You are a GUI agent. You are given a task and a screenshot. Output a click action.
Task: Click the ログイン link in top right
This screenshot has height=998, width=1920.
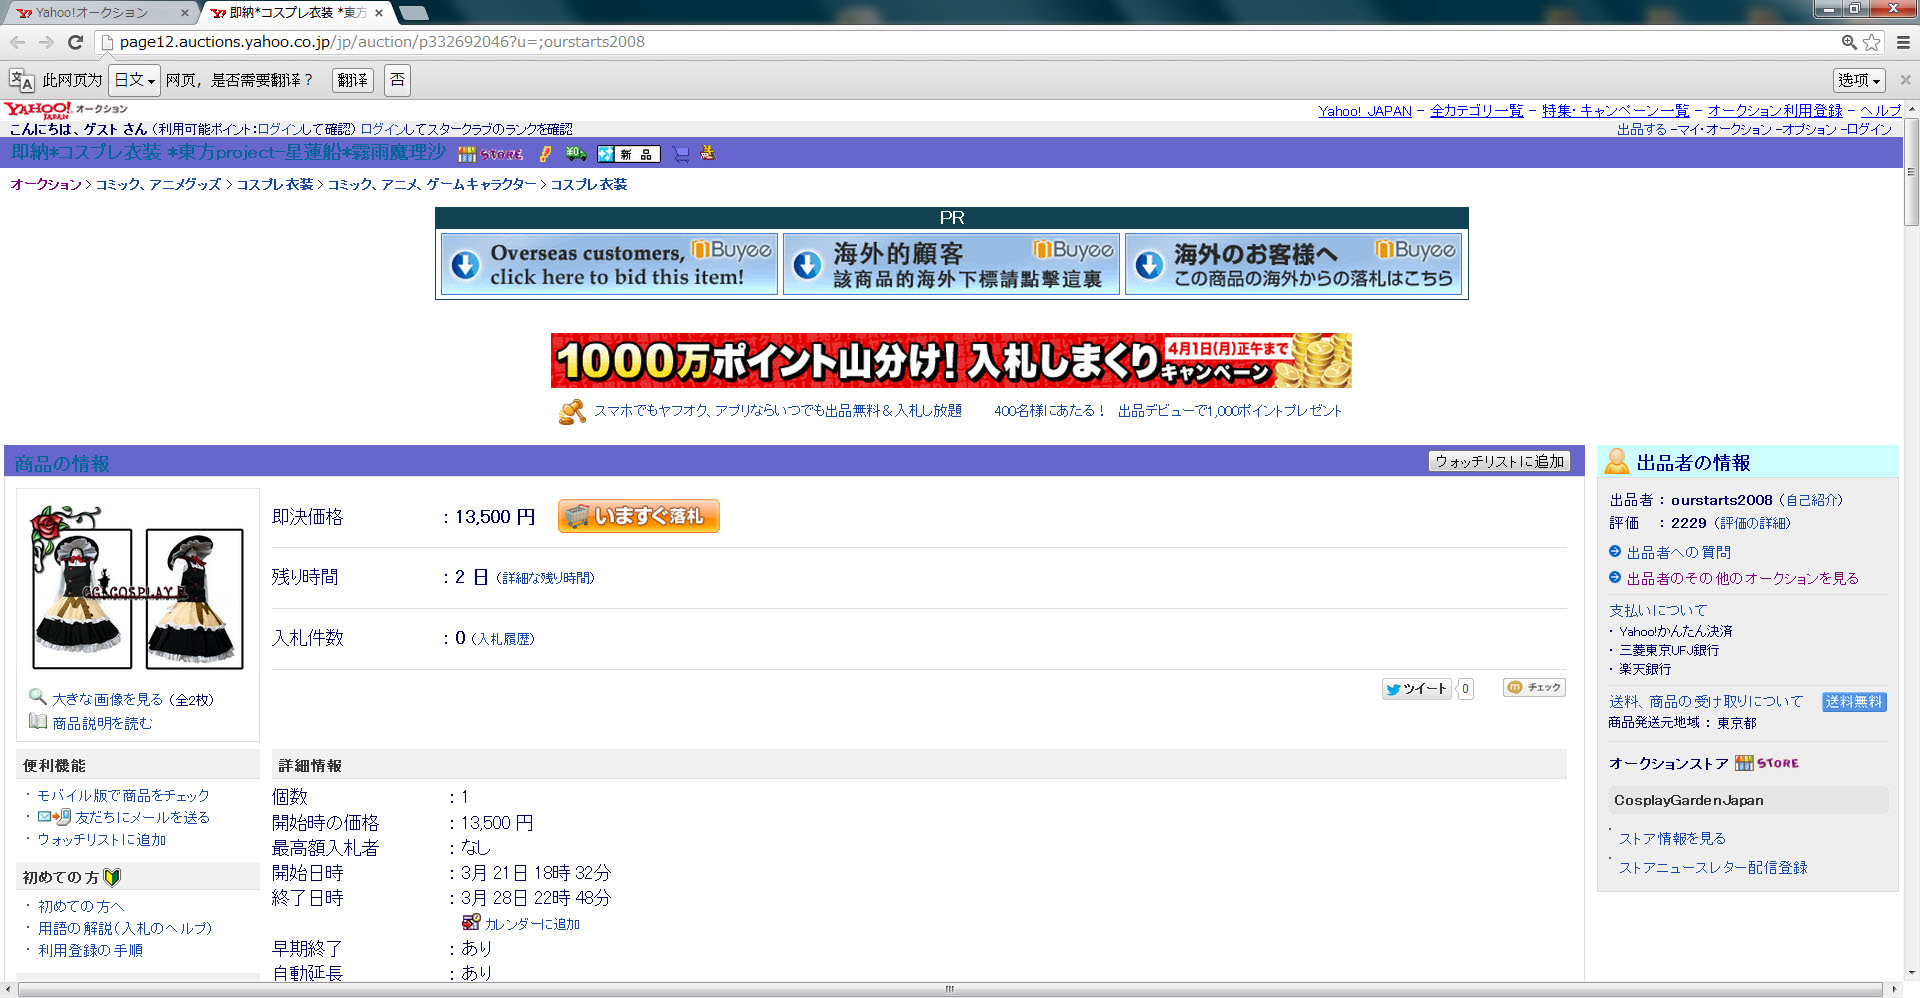(1869, 129)
